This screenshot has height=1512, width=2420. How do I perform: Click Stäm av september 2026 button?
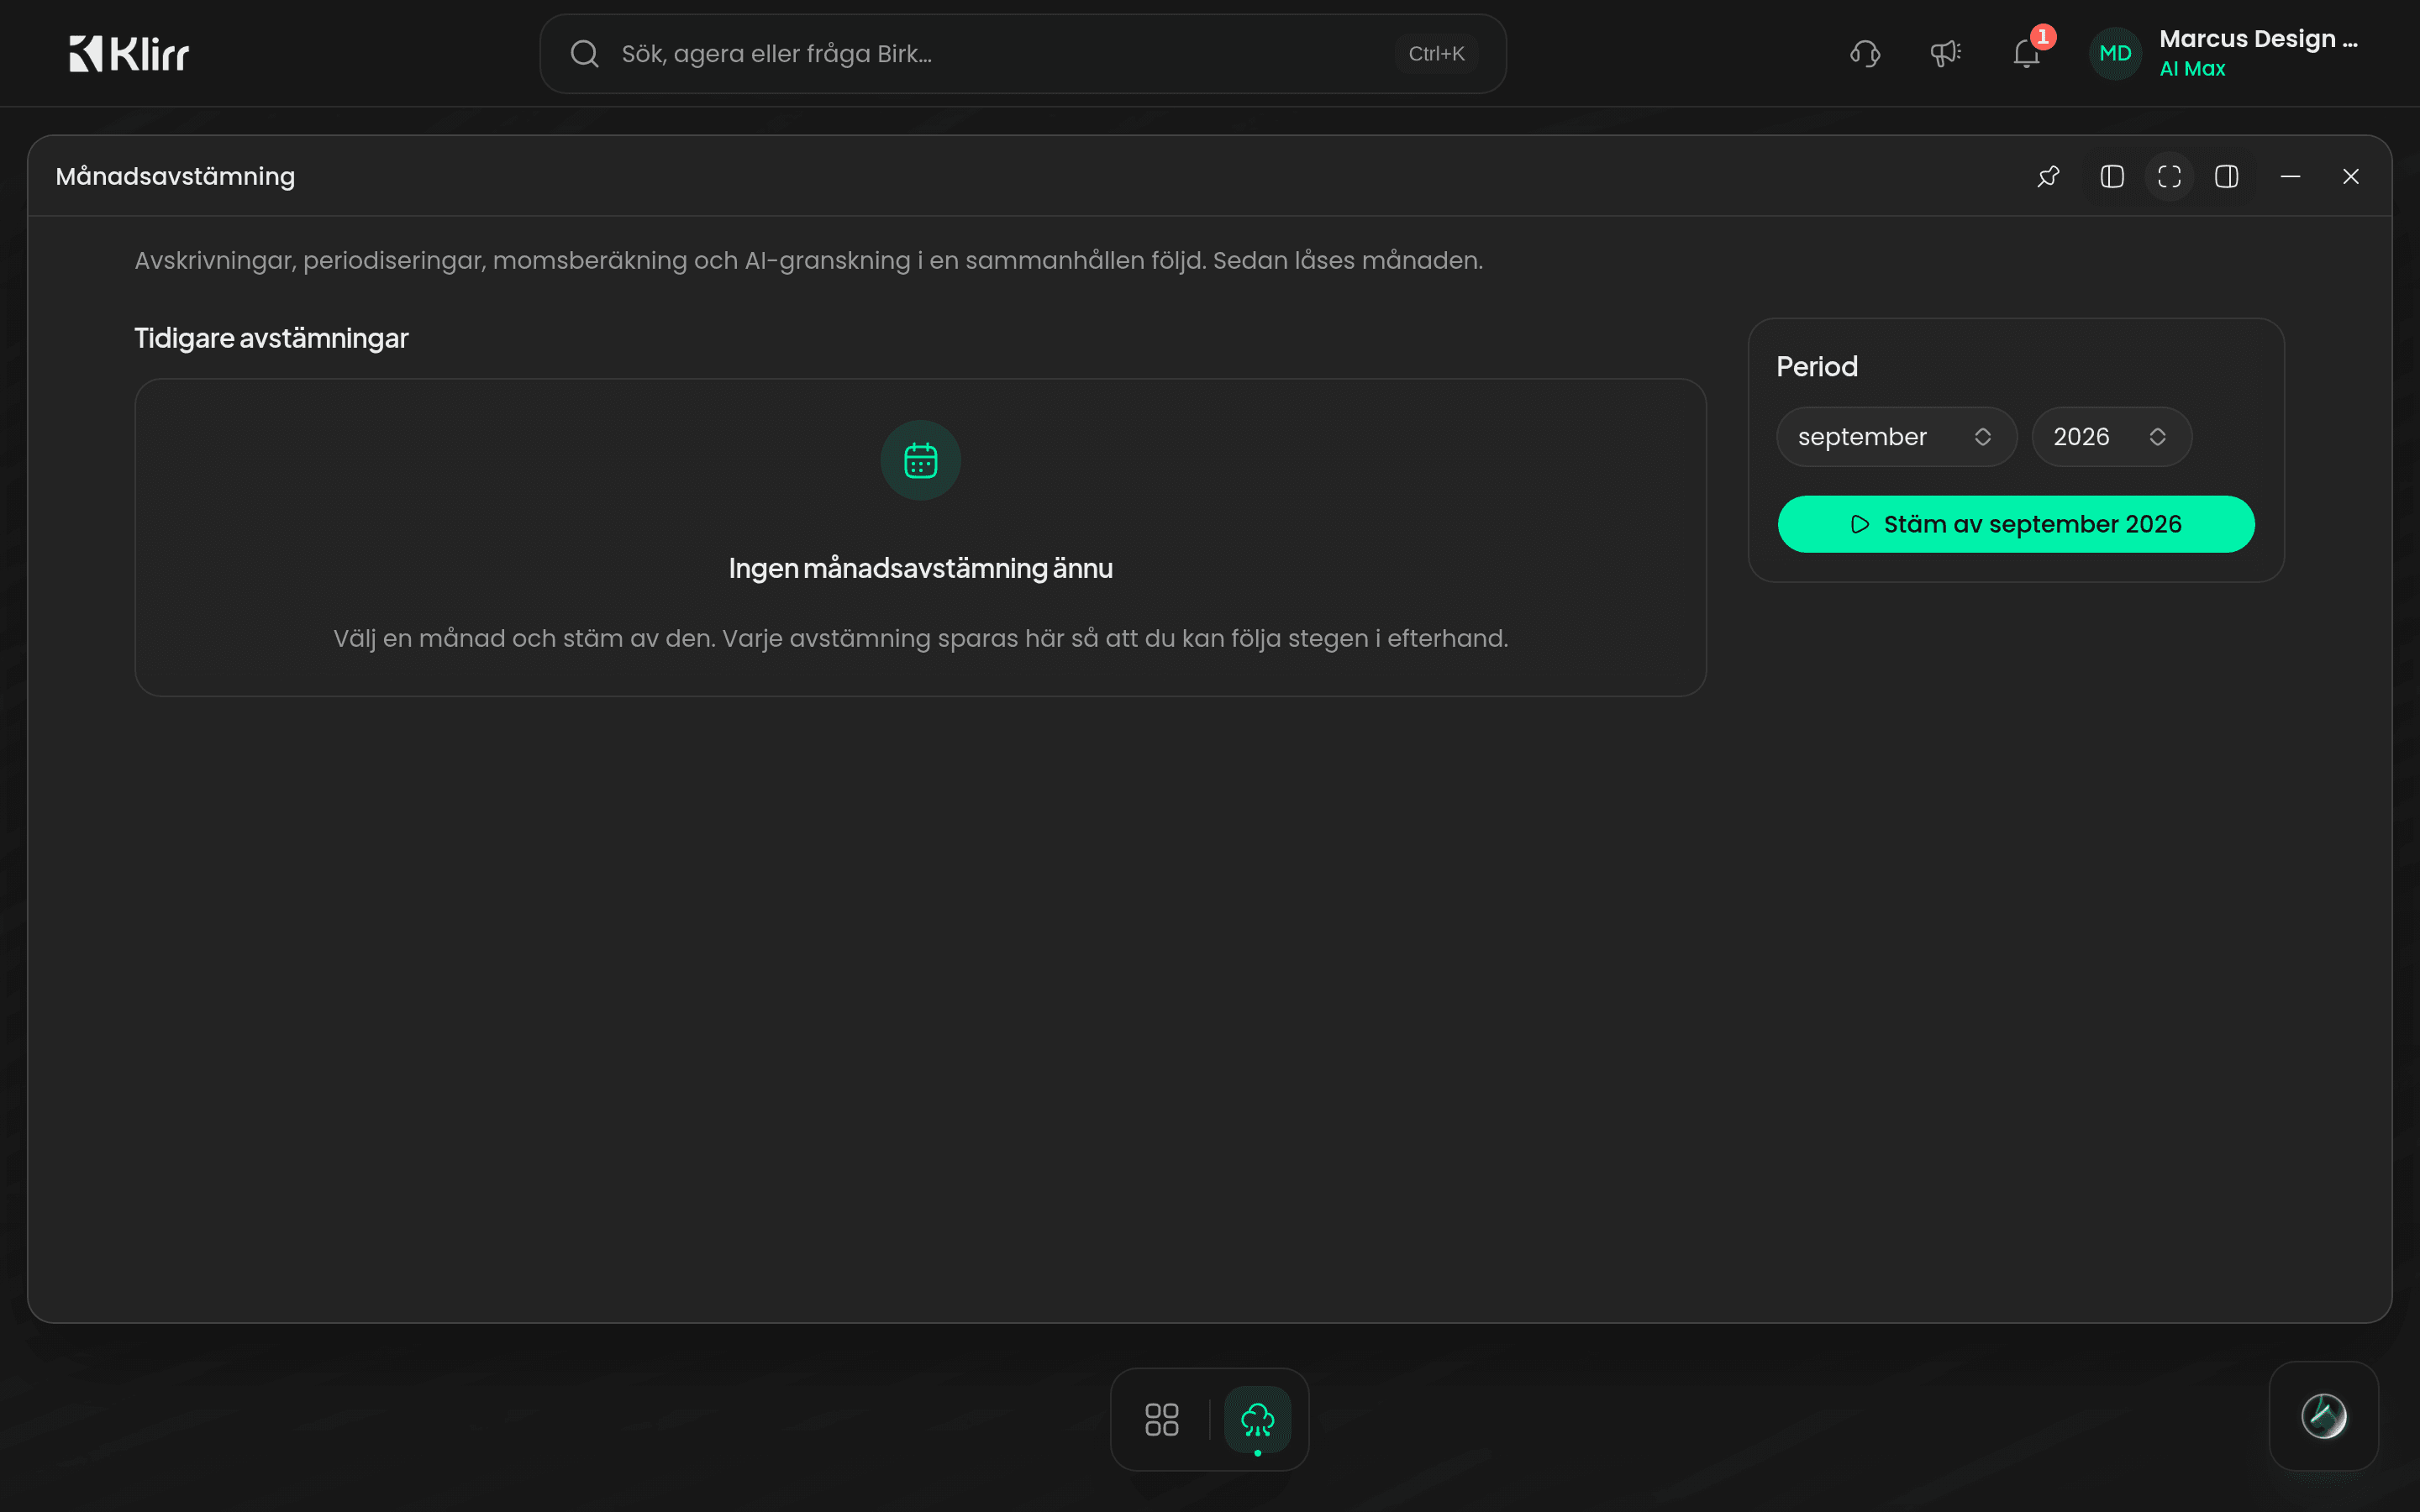(2016, 524)
